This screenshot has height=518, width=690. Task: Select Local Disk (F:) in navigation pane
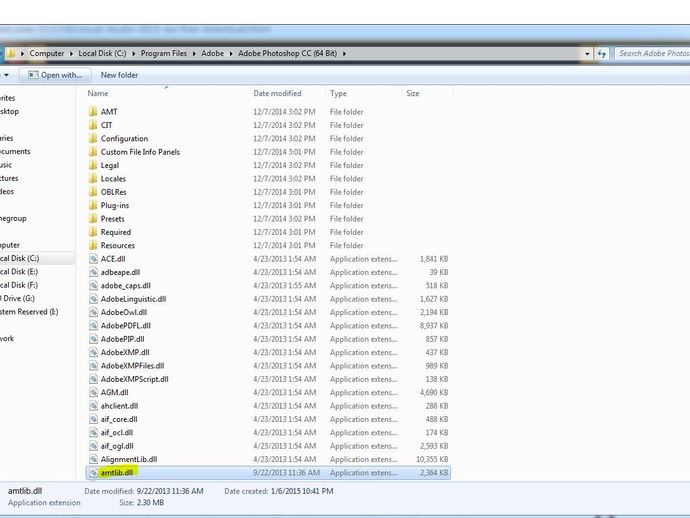(x=19, y=285)
